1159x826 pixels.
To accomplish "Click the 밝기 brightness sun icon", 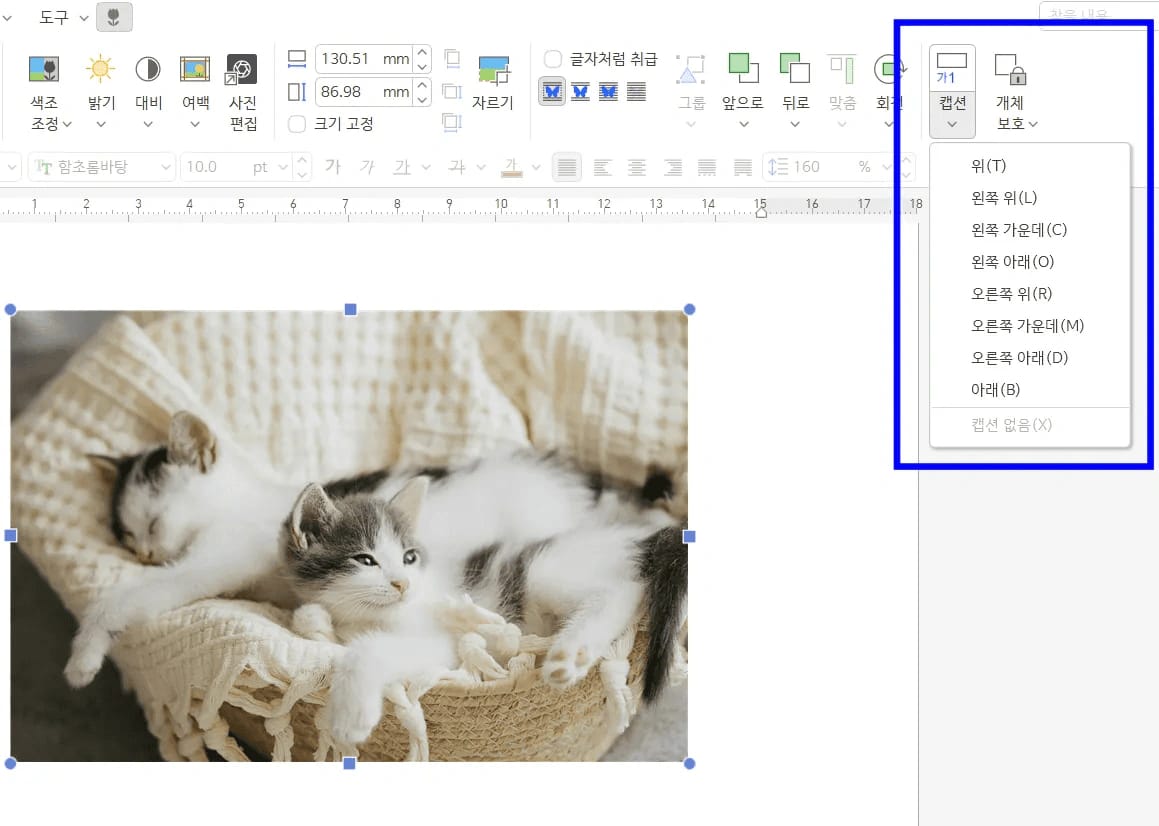I will [100, 69].
